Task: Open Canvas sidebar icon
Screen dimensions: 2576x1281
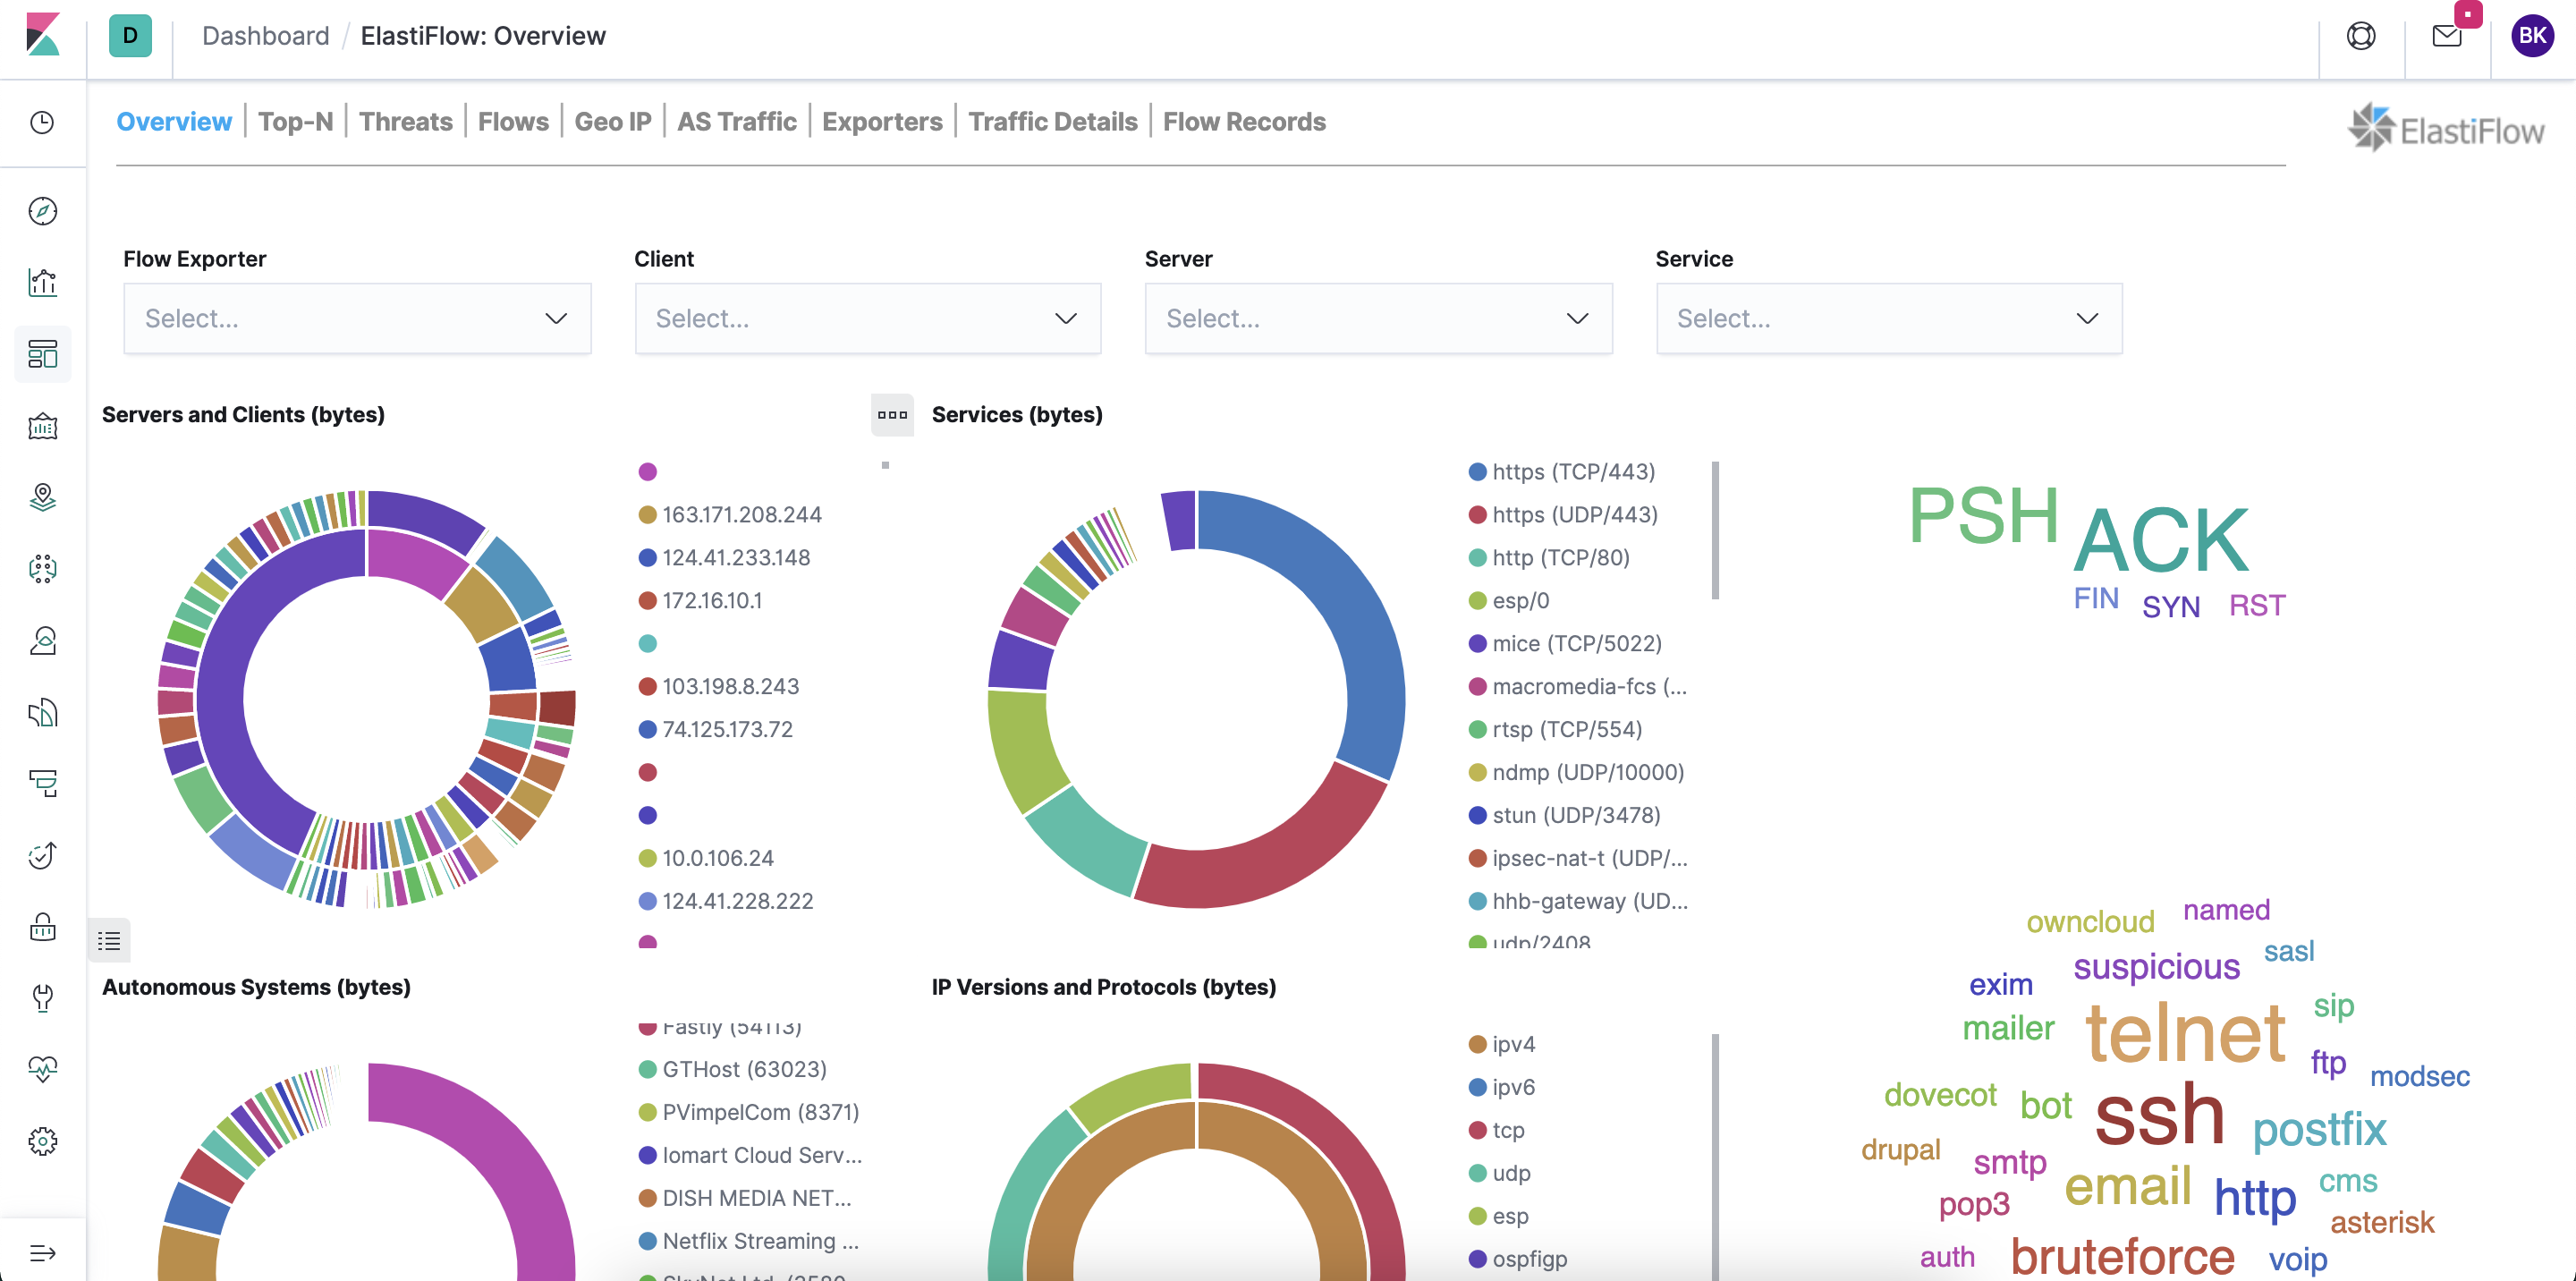Action: click(43, 426)
